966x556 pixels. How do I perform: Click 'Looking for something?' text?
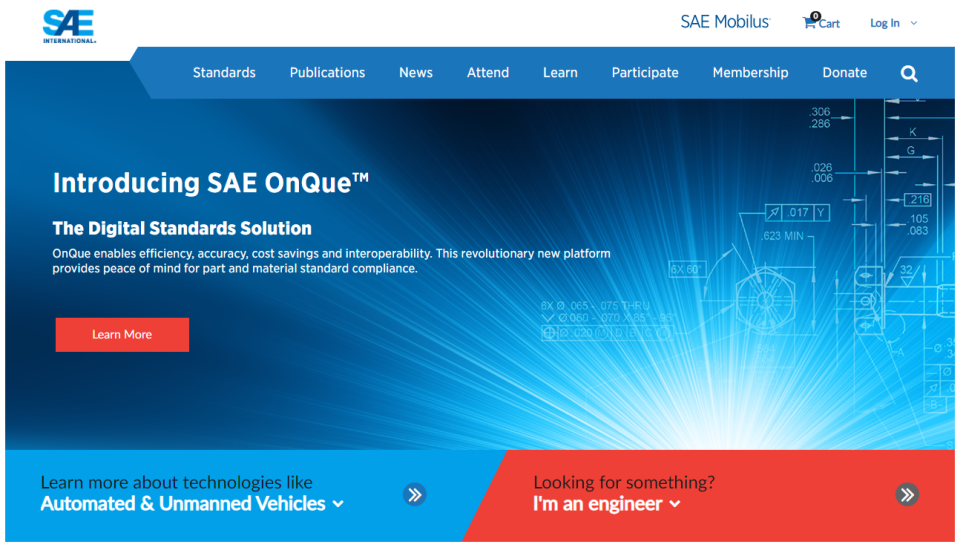[x=624, y=482]
